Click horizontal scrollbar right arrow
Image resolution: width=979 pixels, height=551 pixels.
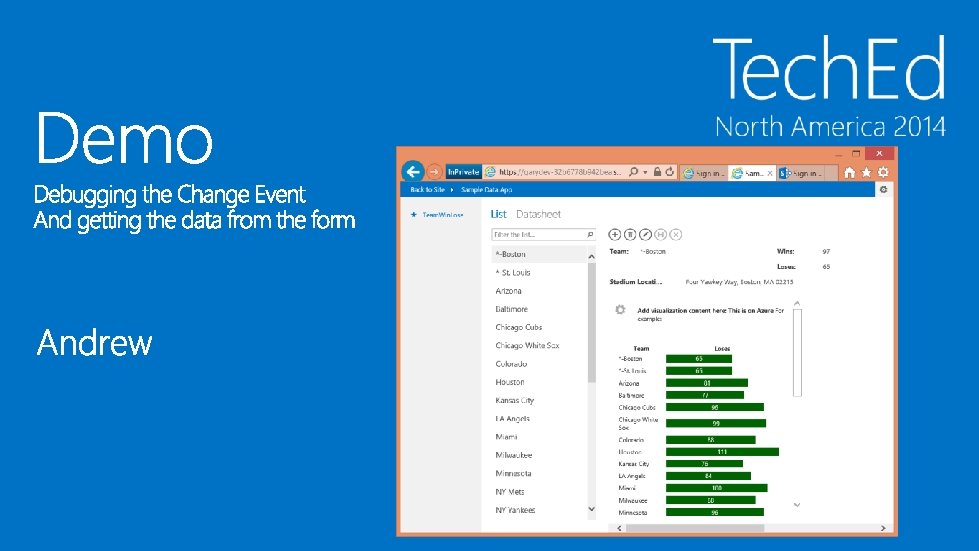tap(883, 528)
